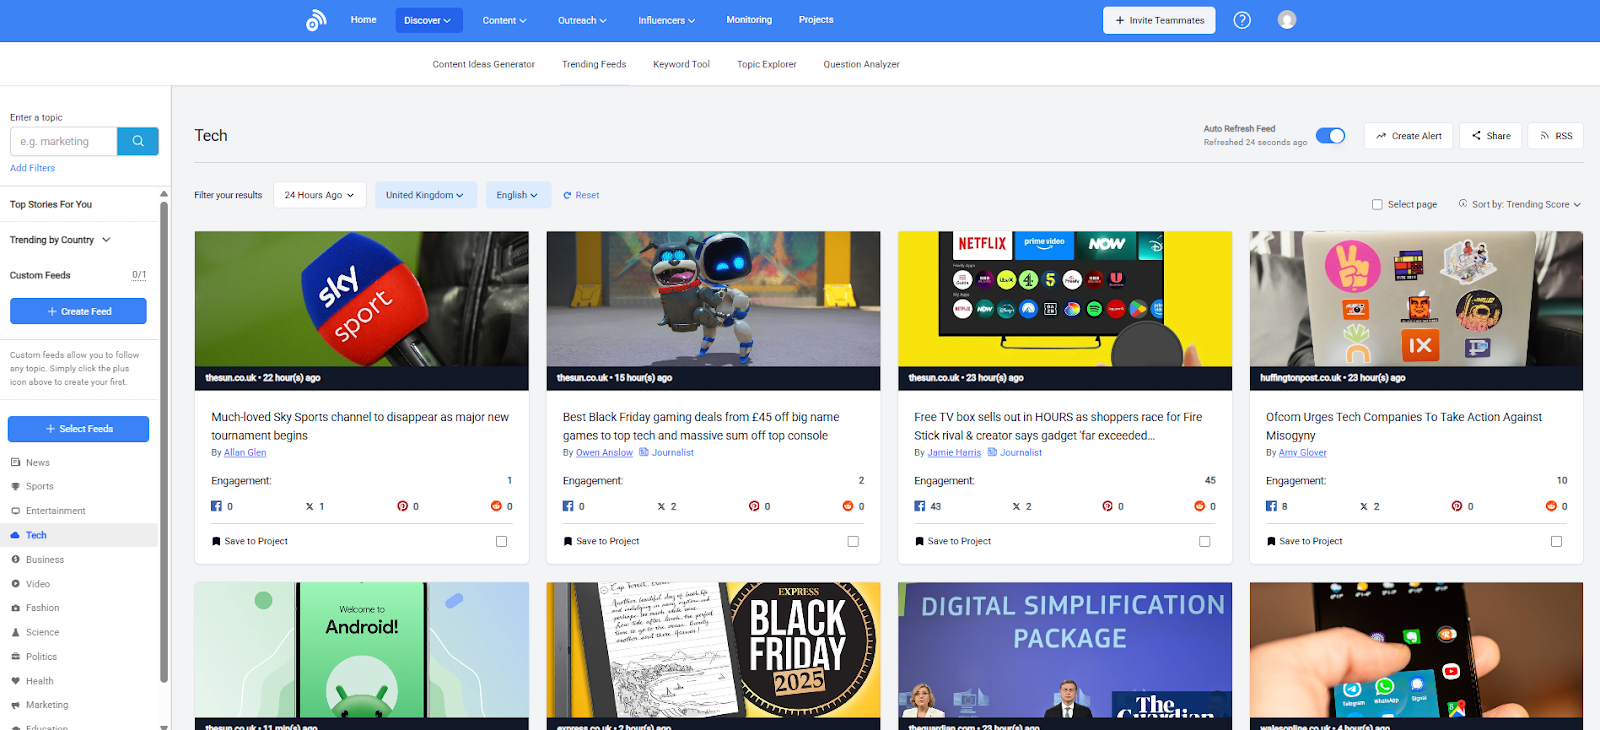Open the 24 Hours Ago dropdown
This screenshot has height=730, width=1600.
click(319, 195)
